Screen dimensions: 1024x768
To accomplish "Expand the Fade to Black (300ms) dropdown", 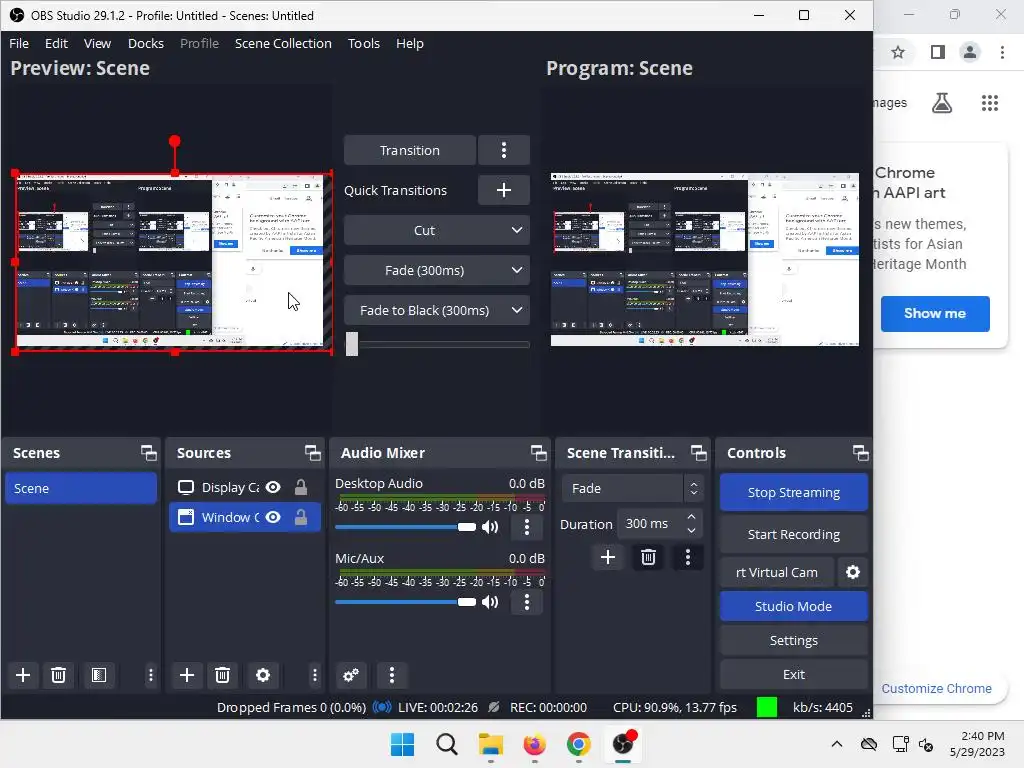I will point(517,310).
